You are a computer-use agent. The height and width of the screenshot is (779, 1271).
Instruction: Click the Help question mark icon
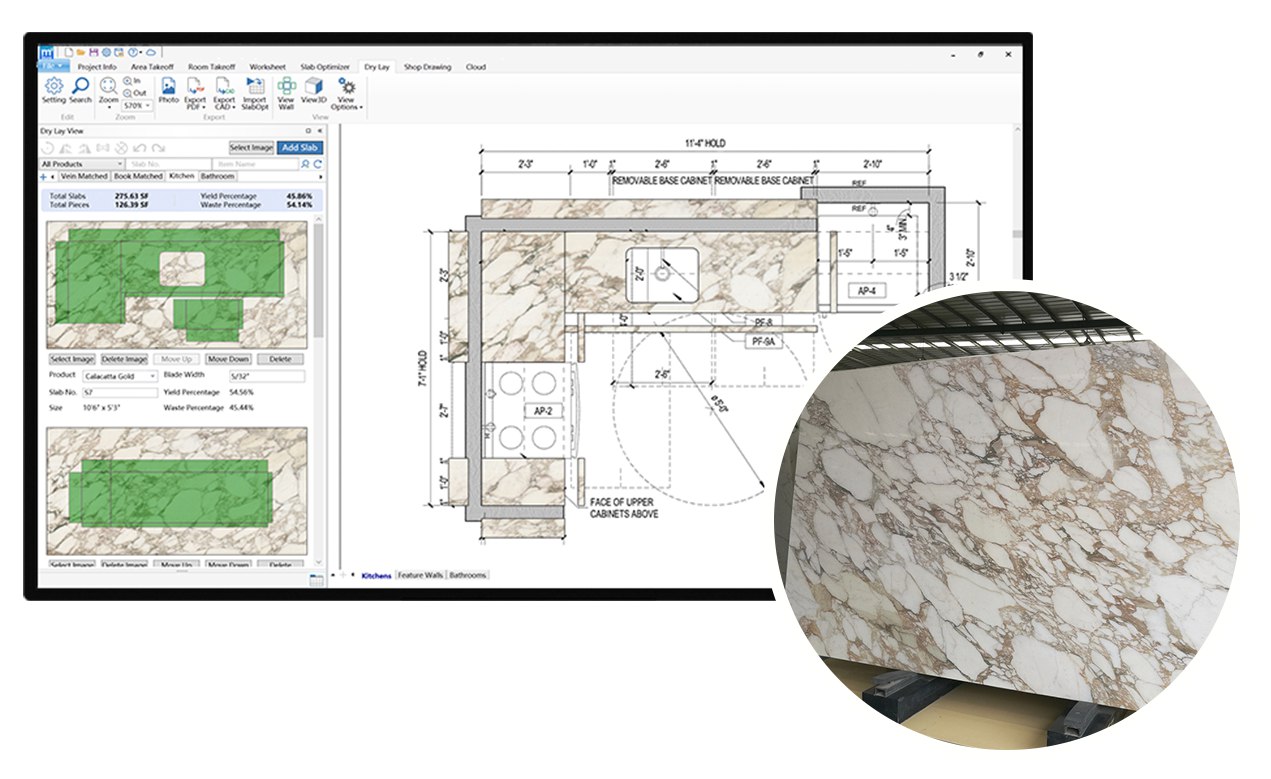click(132, 52)
